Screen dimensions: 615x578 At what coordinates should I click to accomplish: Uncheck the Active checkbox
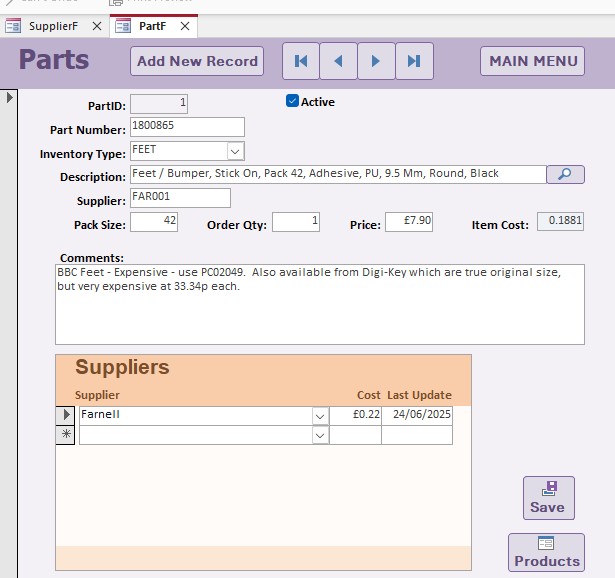tap(292, 101)
